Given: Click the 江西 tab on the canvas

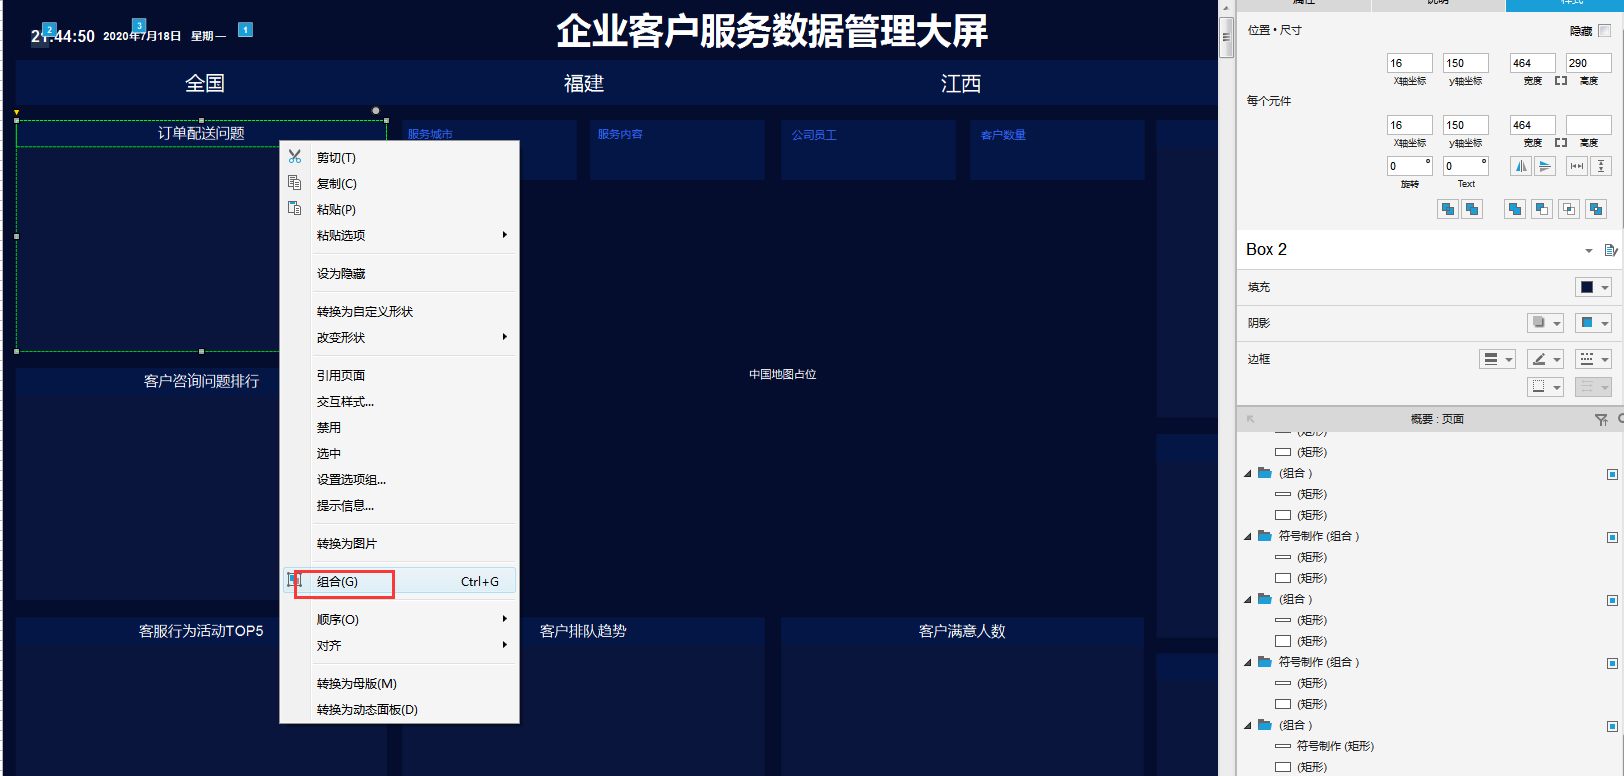Looking at the screenshot, I should point(961,84).
